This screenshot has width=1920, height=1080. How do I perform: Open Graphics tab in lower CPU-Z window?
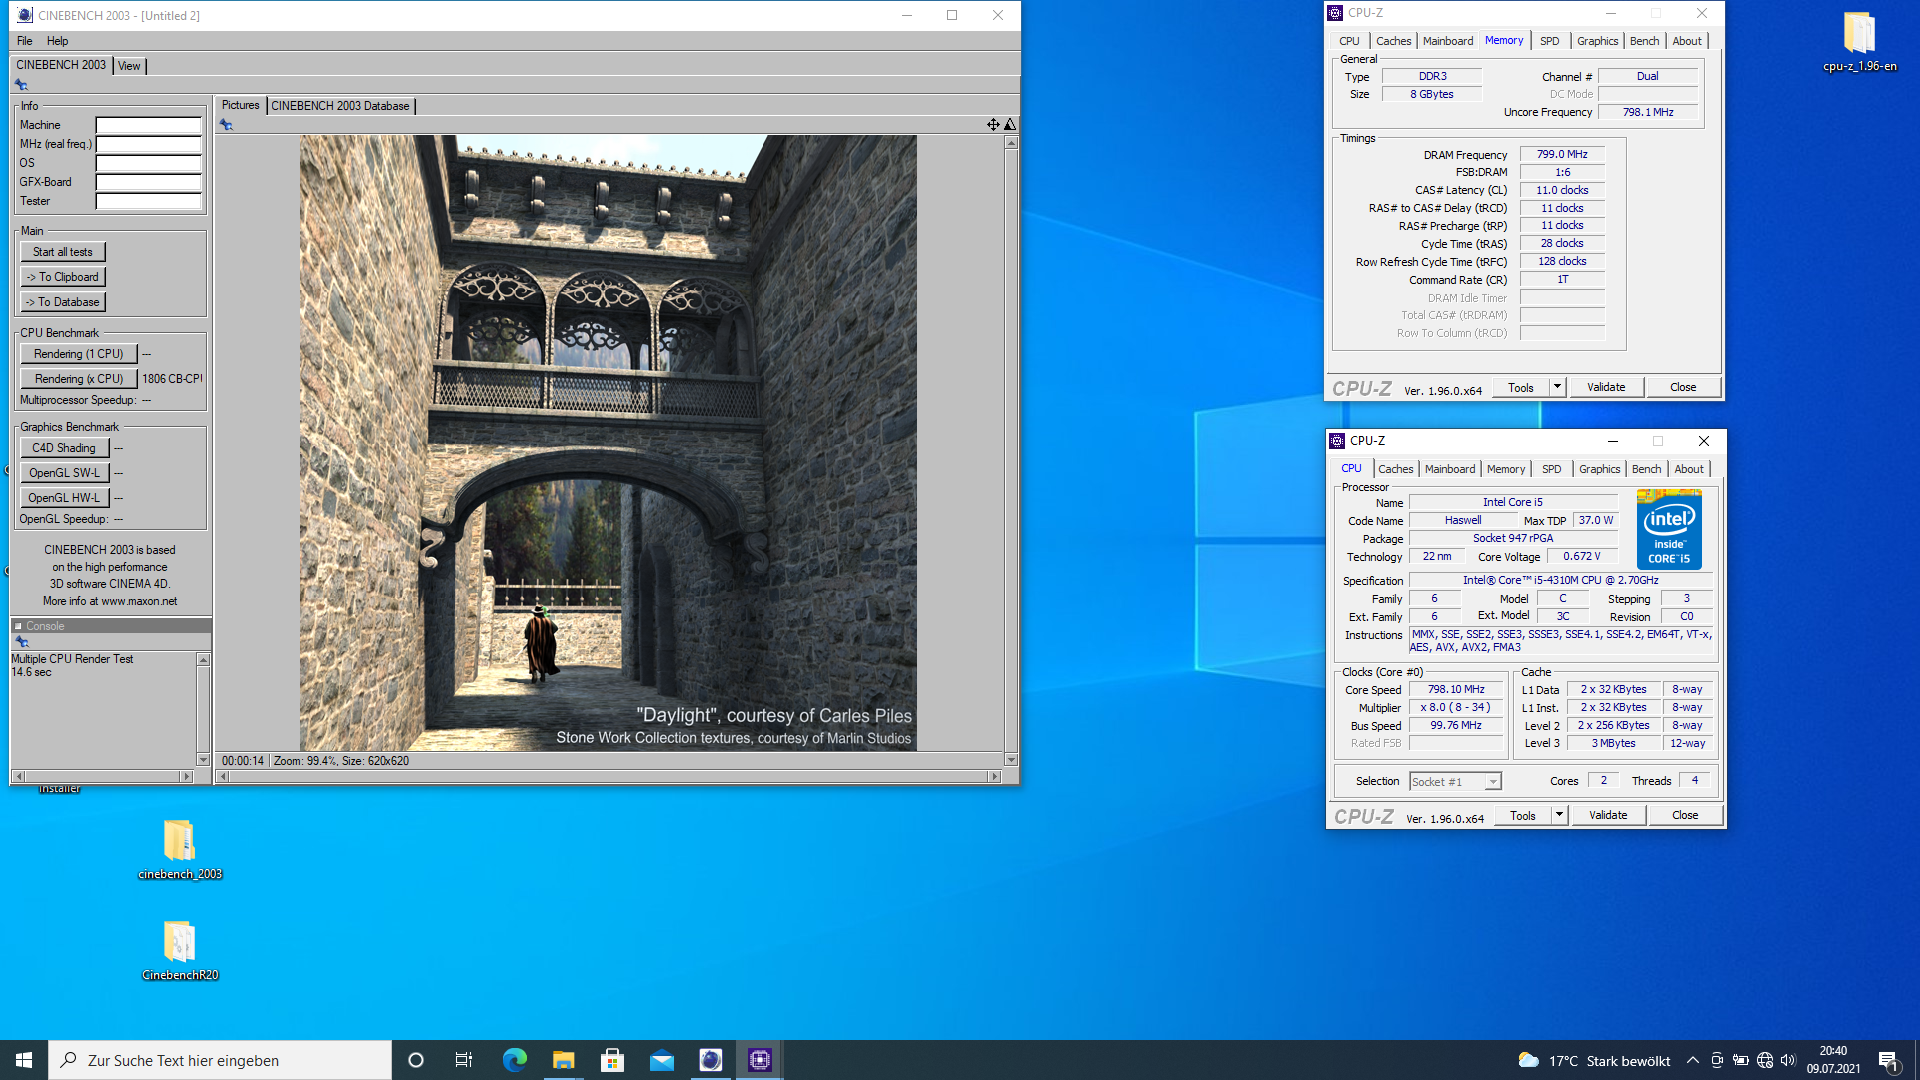[1599, 469]
